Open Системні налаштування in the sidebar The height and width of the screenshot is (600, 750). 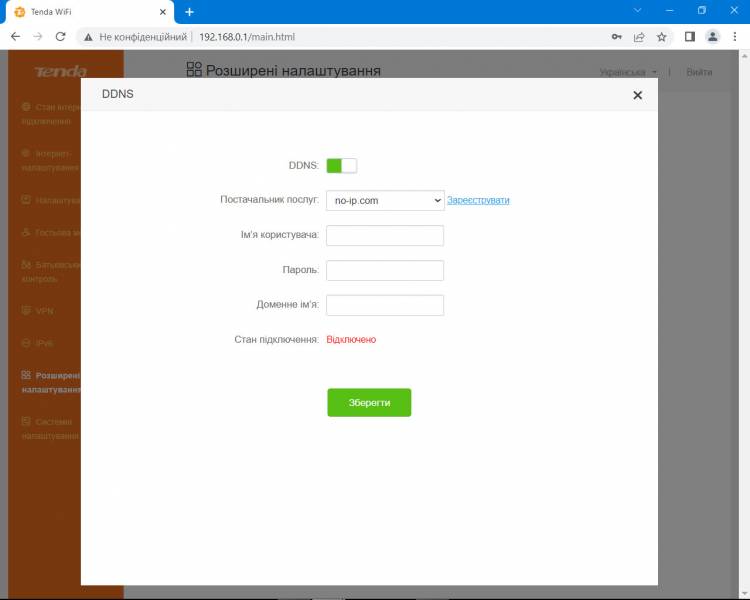(50, 429)
